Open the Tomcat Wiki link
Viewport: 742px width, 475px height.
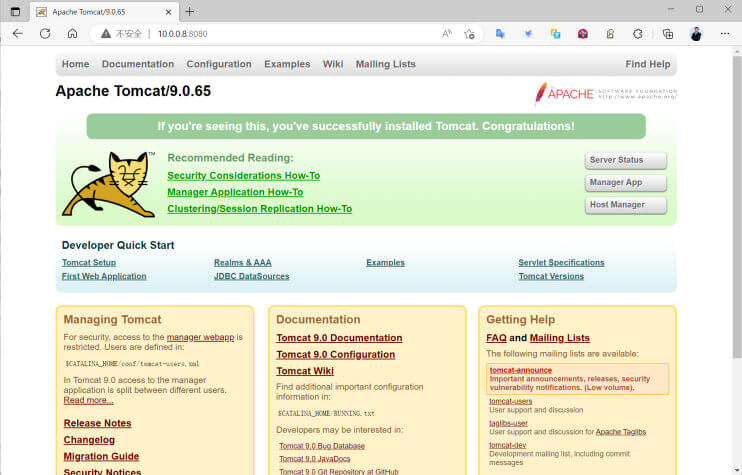[305, 371]
